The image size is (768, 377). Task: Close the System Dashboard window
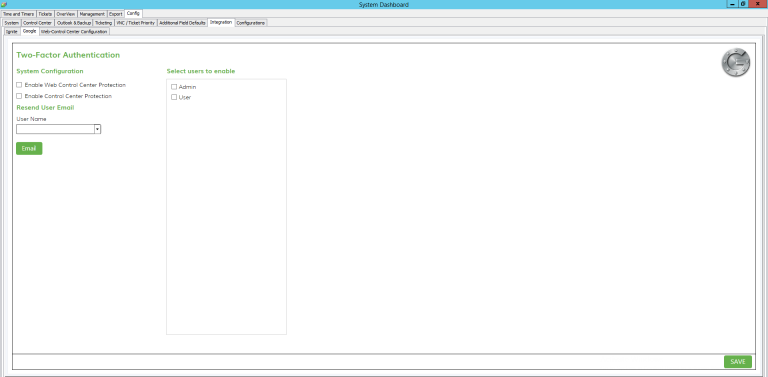pyautogui.click(x=757, y=4)
